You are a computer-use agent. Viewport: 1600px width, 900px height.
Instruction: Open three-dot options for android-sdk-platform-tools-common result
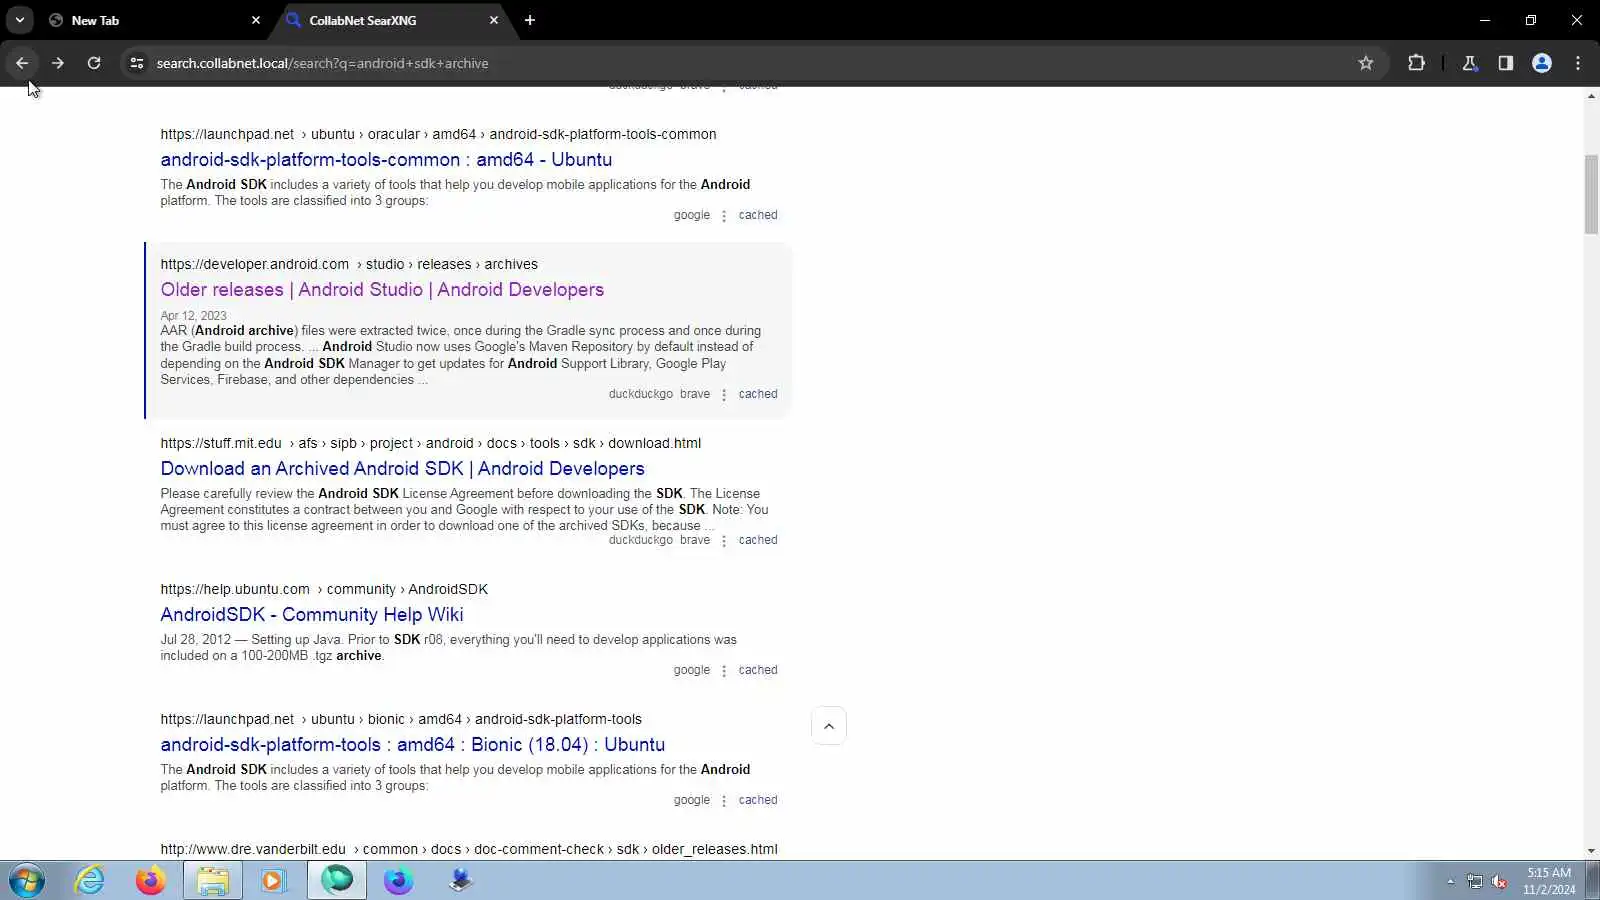click(x=724, y=216)
